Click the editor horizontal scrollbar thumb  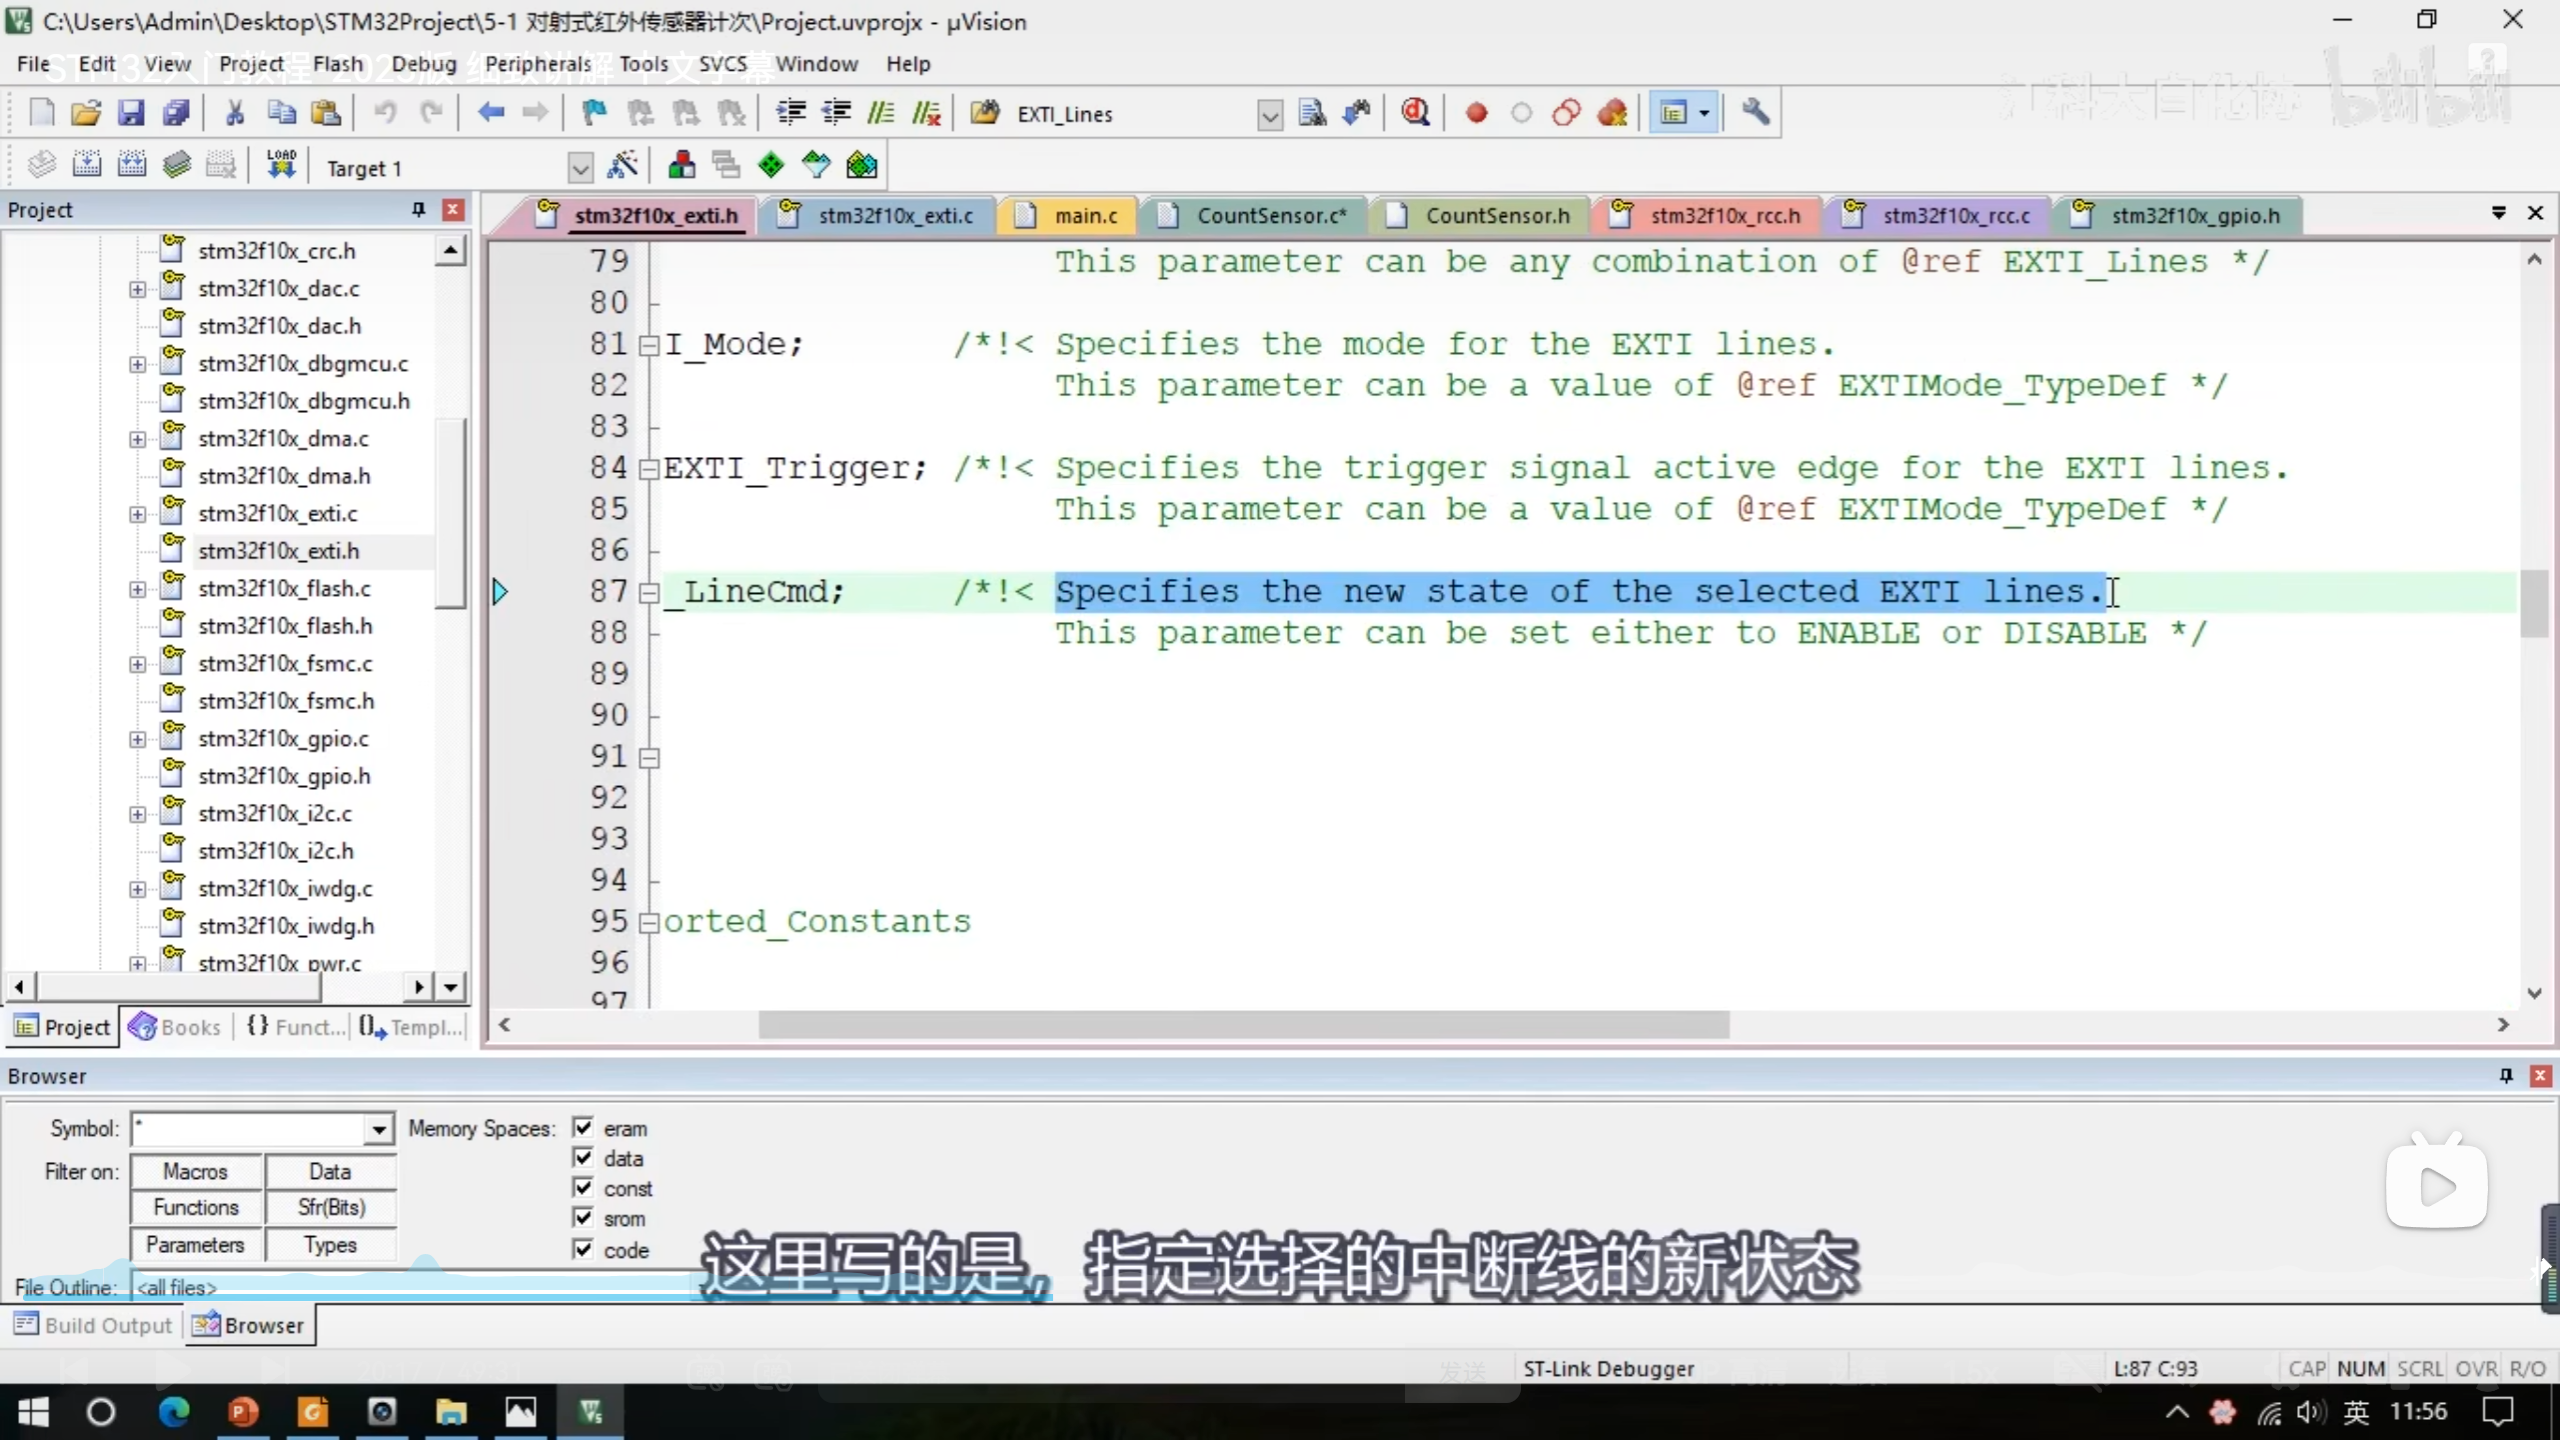coord(1243,1025)
